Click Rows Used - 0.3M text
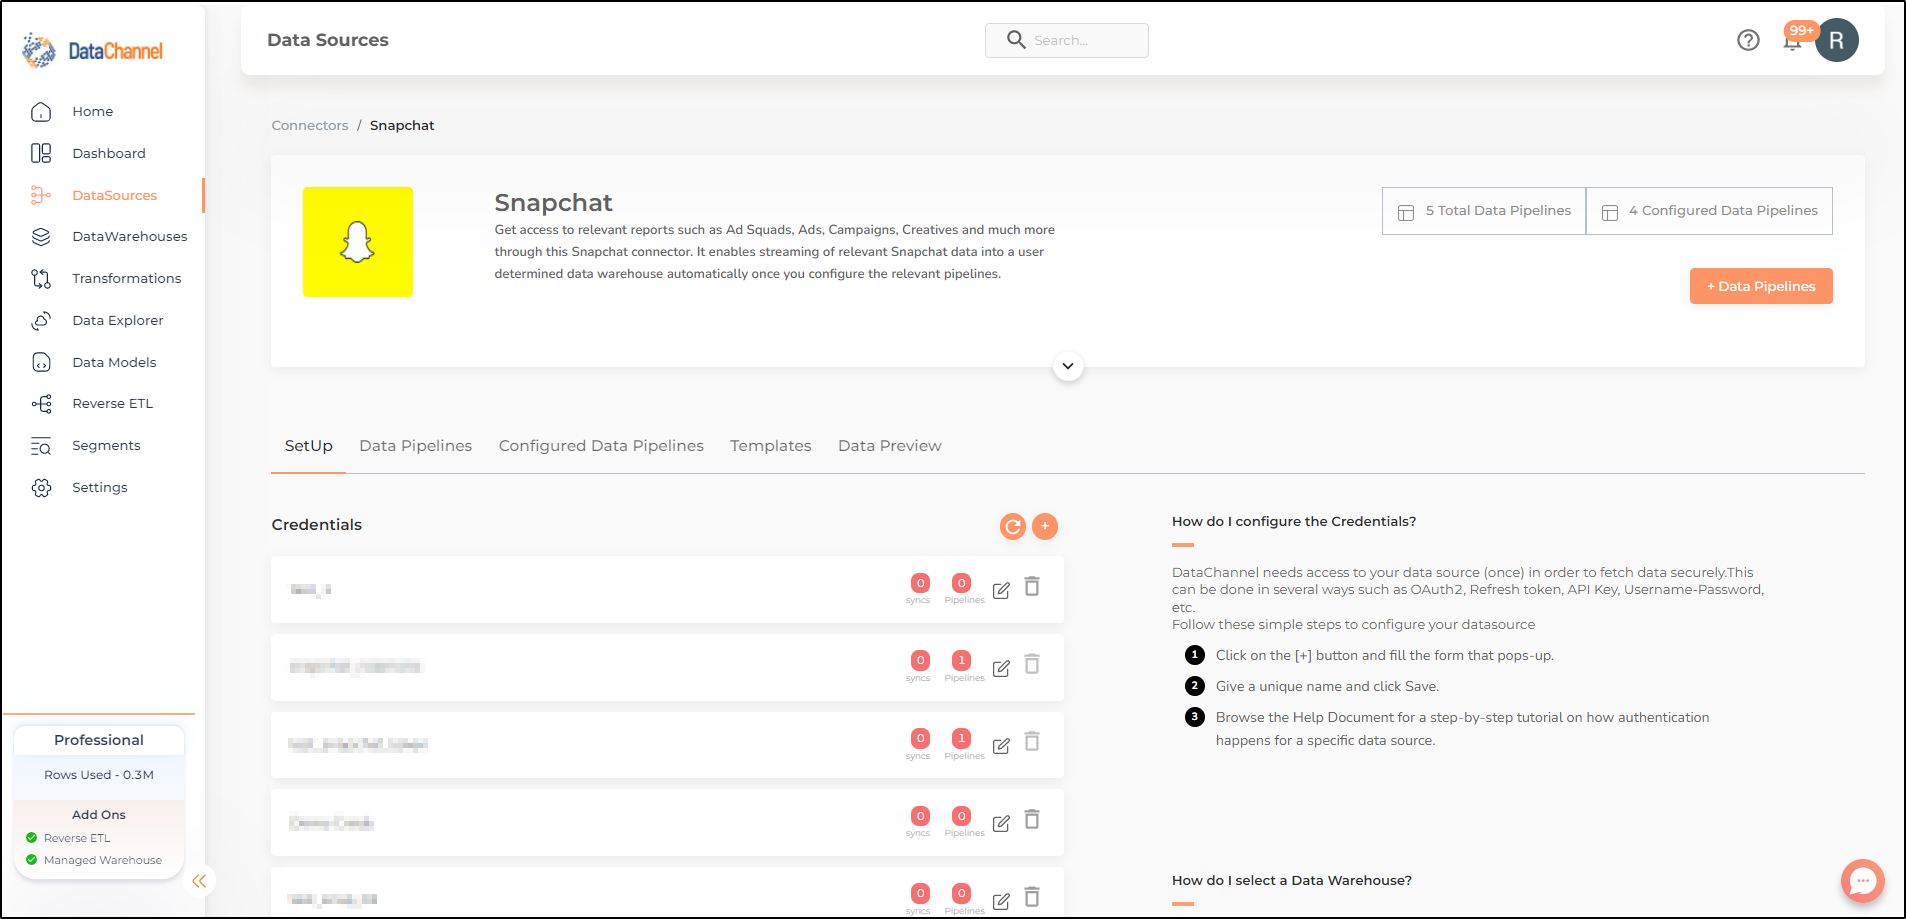Viewport: 1906px width, 919px height. pyautogui.click(x=99, y=775)
